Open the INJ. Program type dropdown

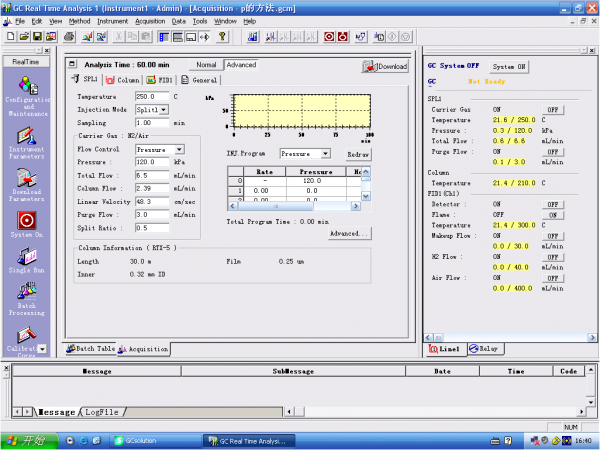pos(325,154)
